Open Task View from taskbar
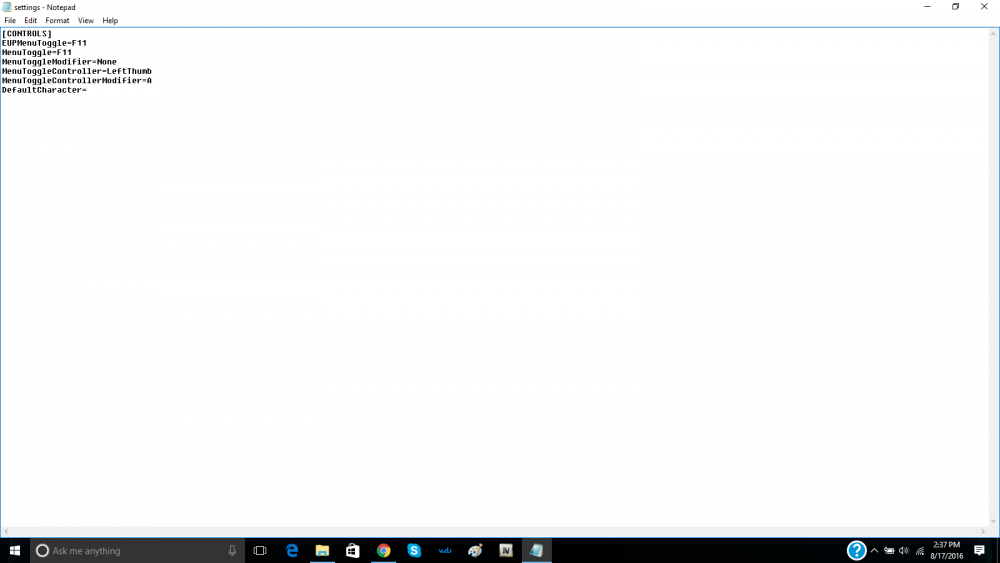The height and width of the screenshot is (563, 1000). [x=260, y=550]
